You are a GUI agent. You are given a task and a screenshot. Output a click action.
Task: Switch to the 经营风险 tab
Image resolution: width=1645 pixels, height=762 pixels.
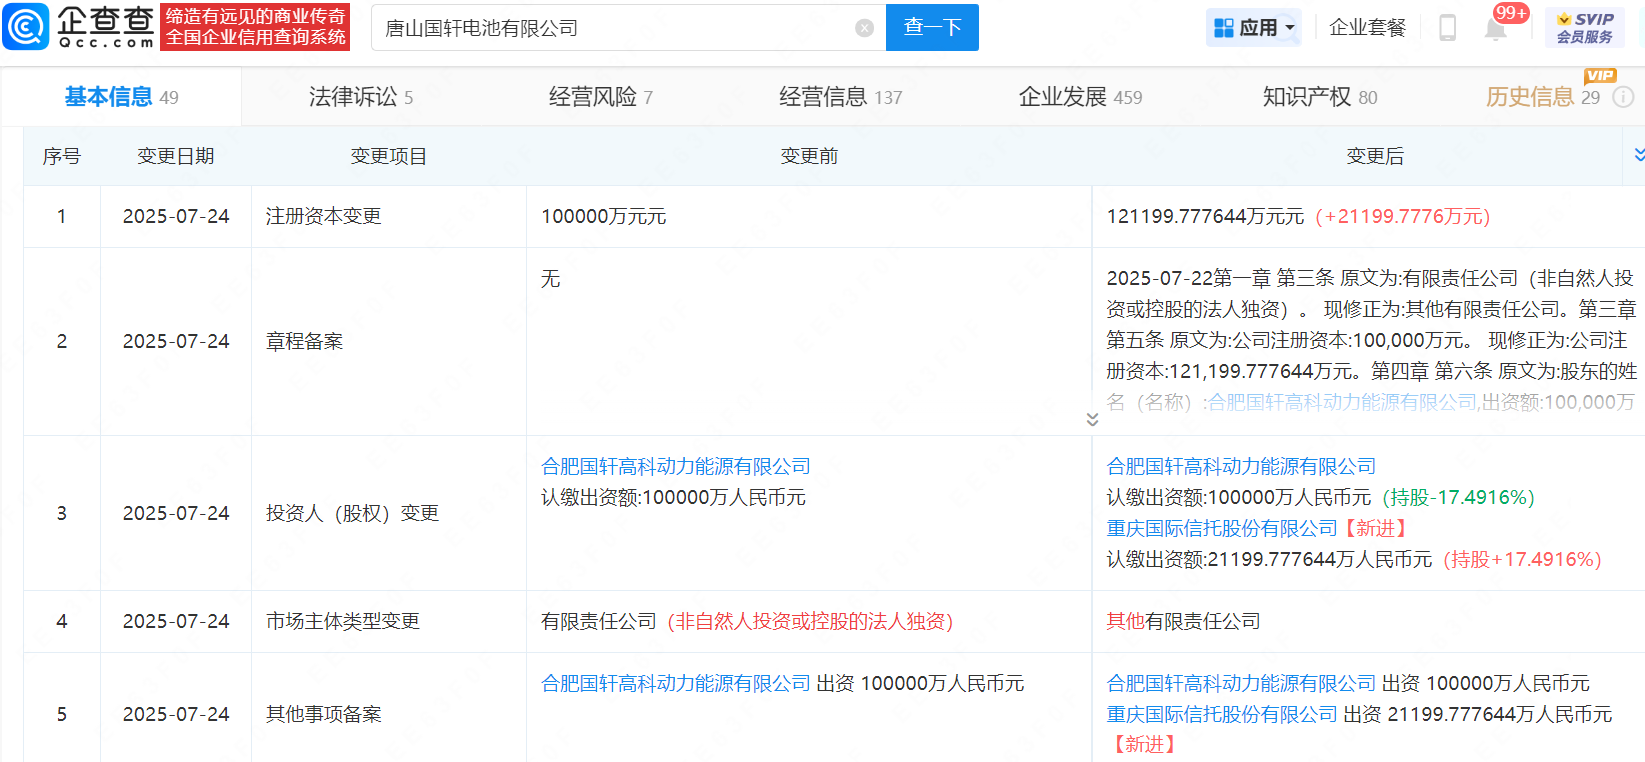[601, 97]
